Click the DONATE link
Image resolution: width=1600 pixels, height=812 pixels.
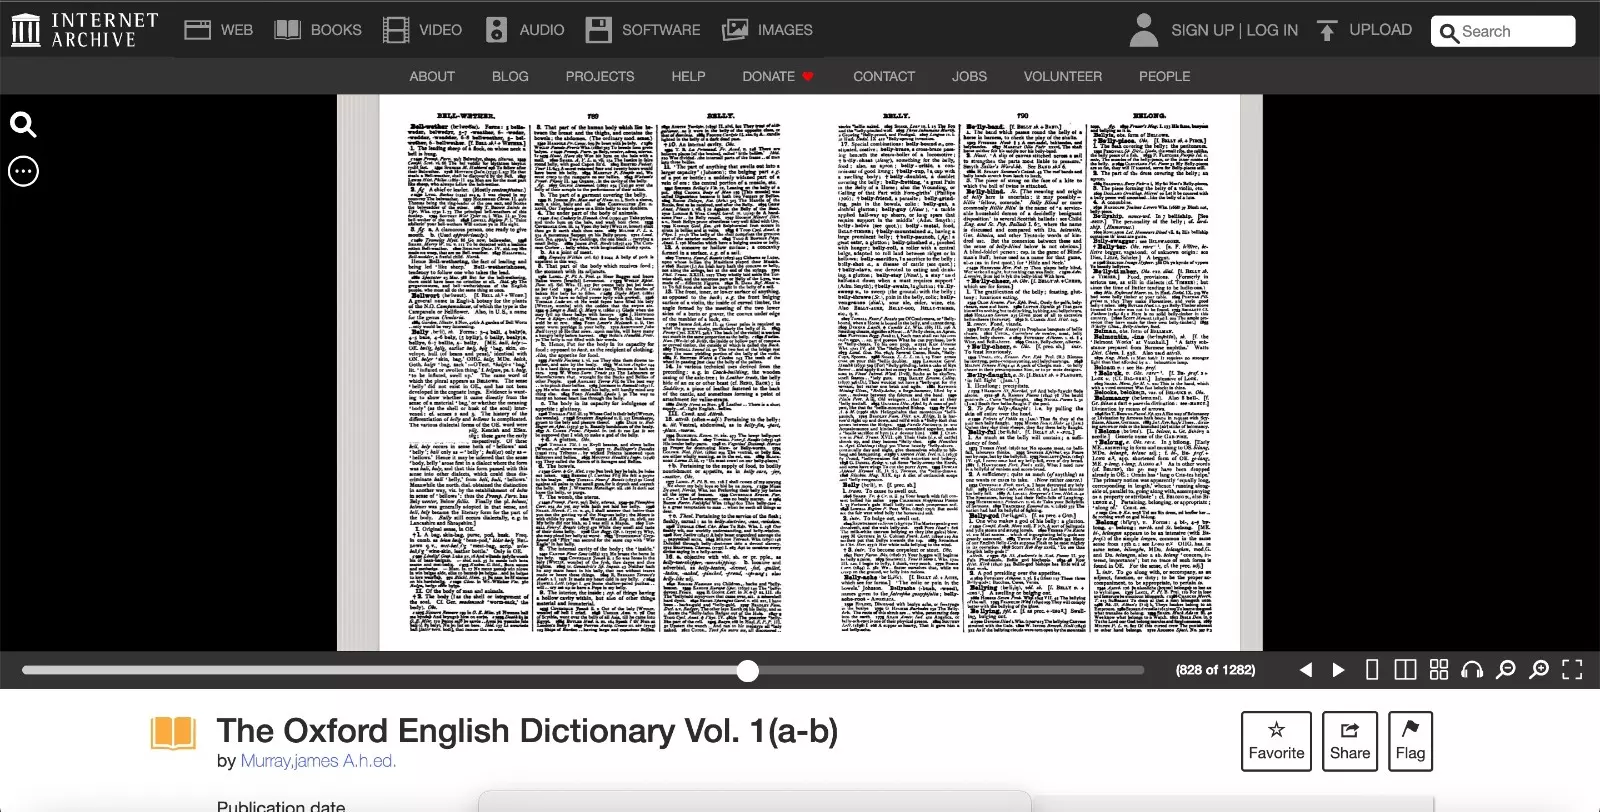click(778, 76)
